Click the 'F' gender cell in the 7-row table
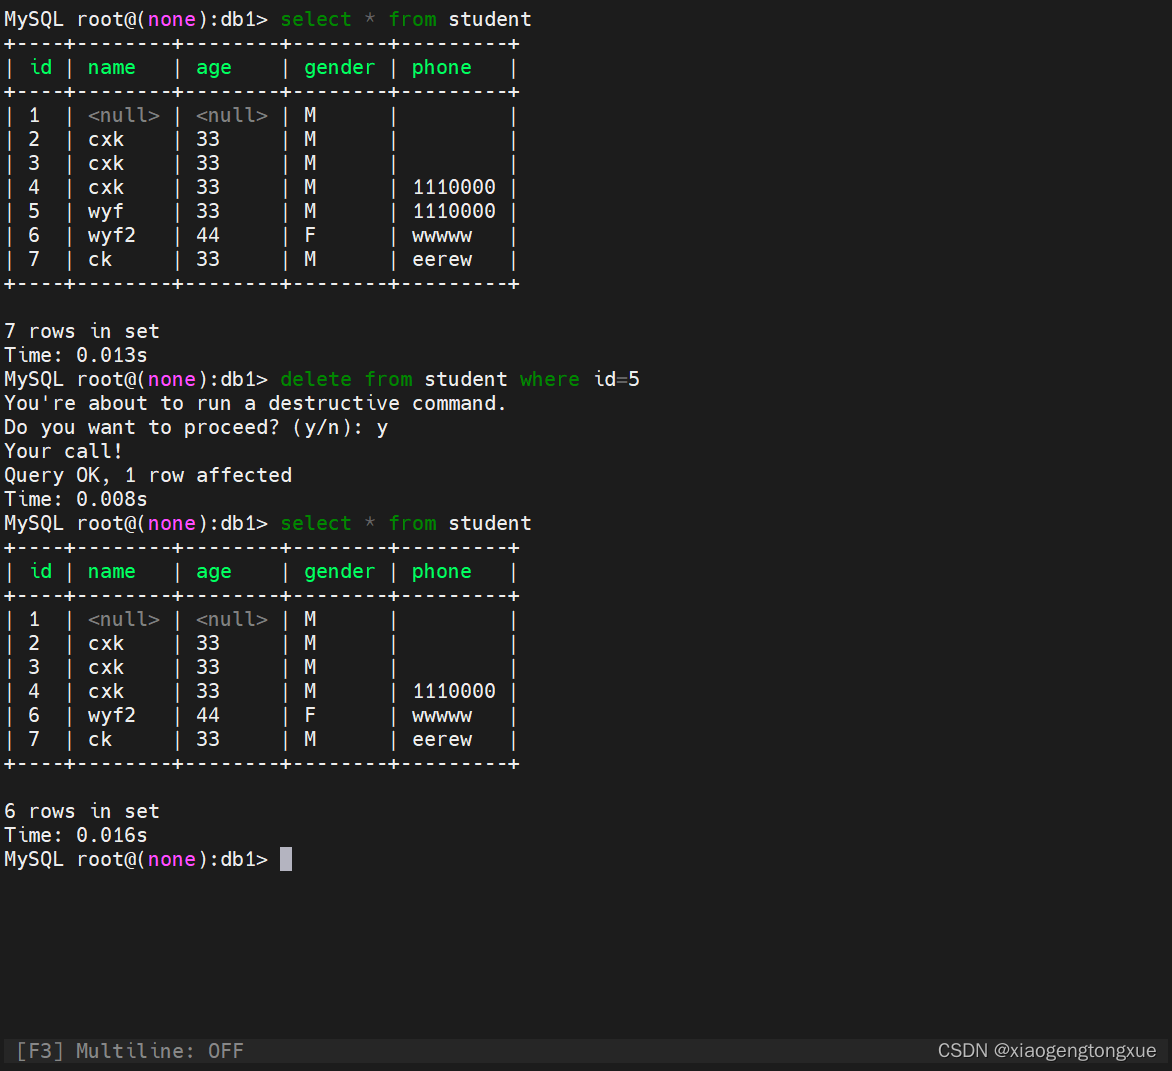The width and height of the screenshot is (1172, 1071). (309, 235)
